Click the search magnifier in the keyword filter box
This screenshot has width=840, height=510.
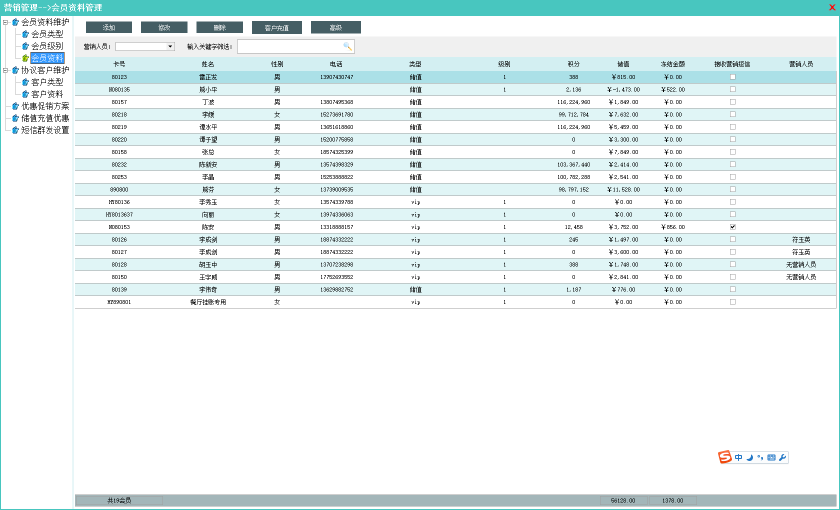(x=347, y=46)
